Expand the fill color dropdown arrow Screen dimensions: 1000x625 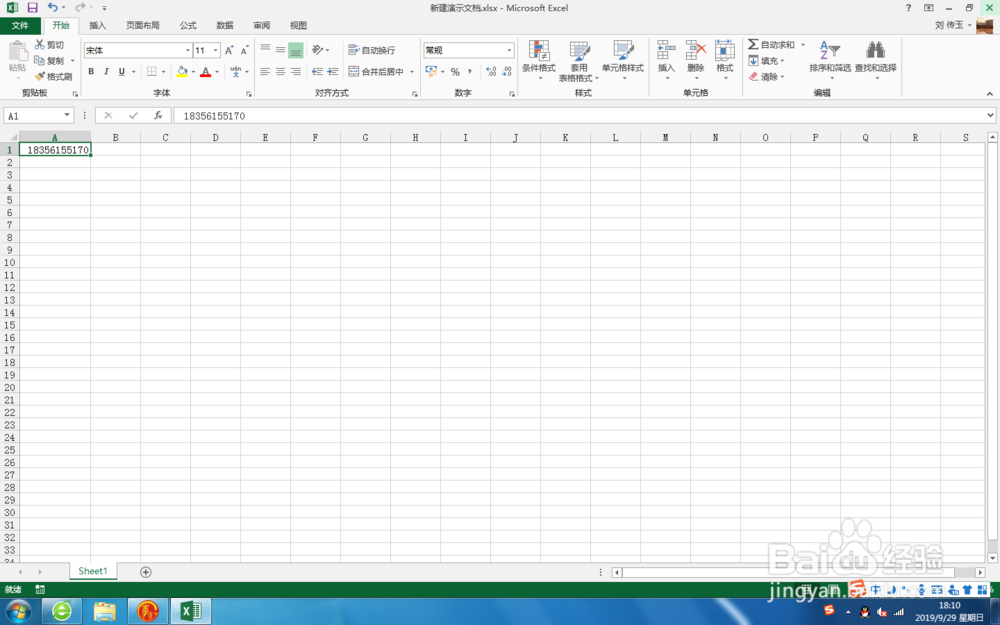tap(194, 72)
